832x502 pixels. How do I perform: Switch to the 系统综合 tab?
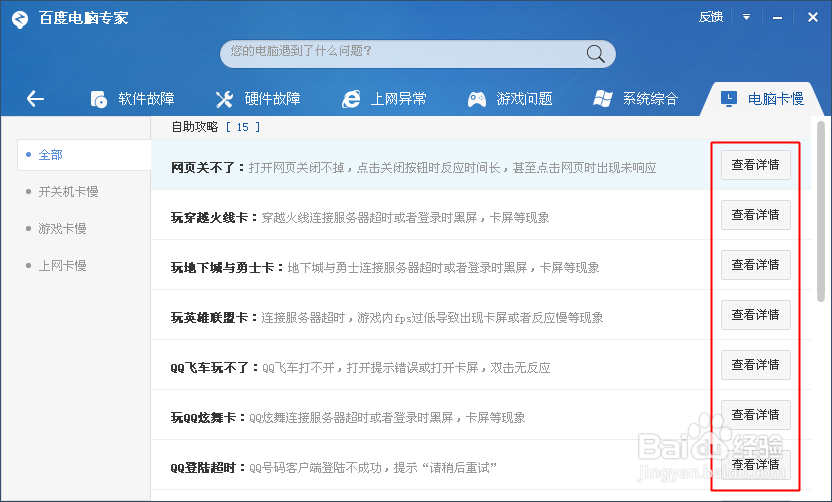pos(636,99)
